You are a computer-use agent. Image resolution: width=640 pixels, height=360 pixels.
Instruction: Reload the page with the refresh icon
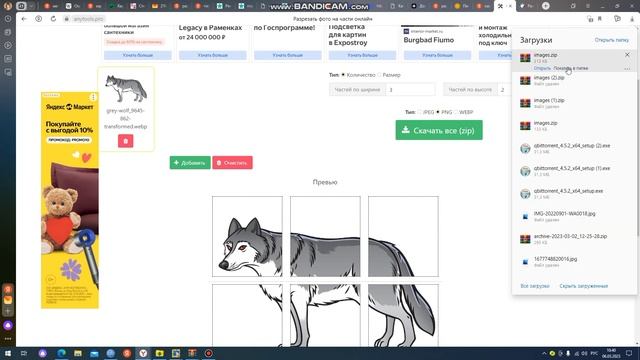(x=53, y=19)
